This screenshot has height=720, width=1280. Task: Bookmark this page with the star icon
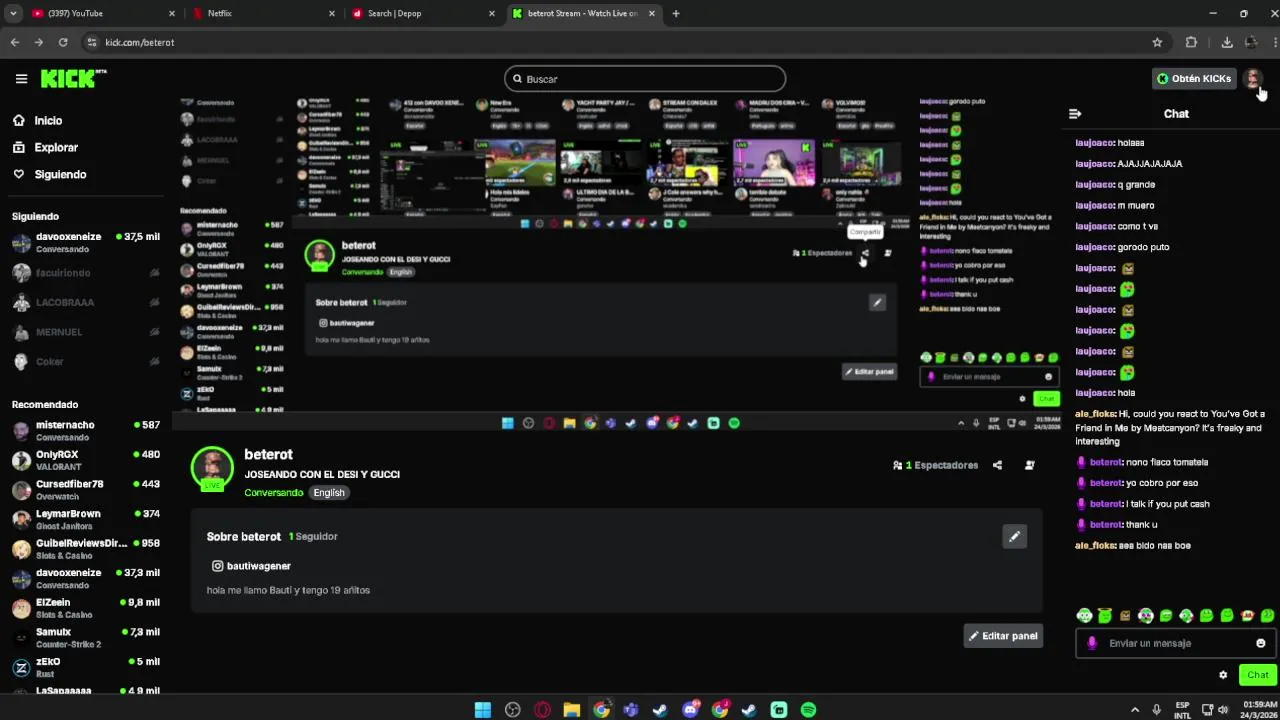[1157, 42]
